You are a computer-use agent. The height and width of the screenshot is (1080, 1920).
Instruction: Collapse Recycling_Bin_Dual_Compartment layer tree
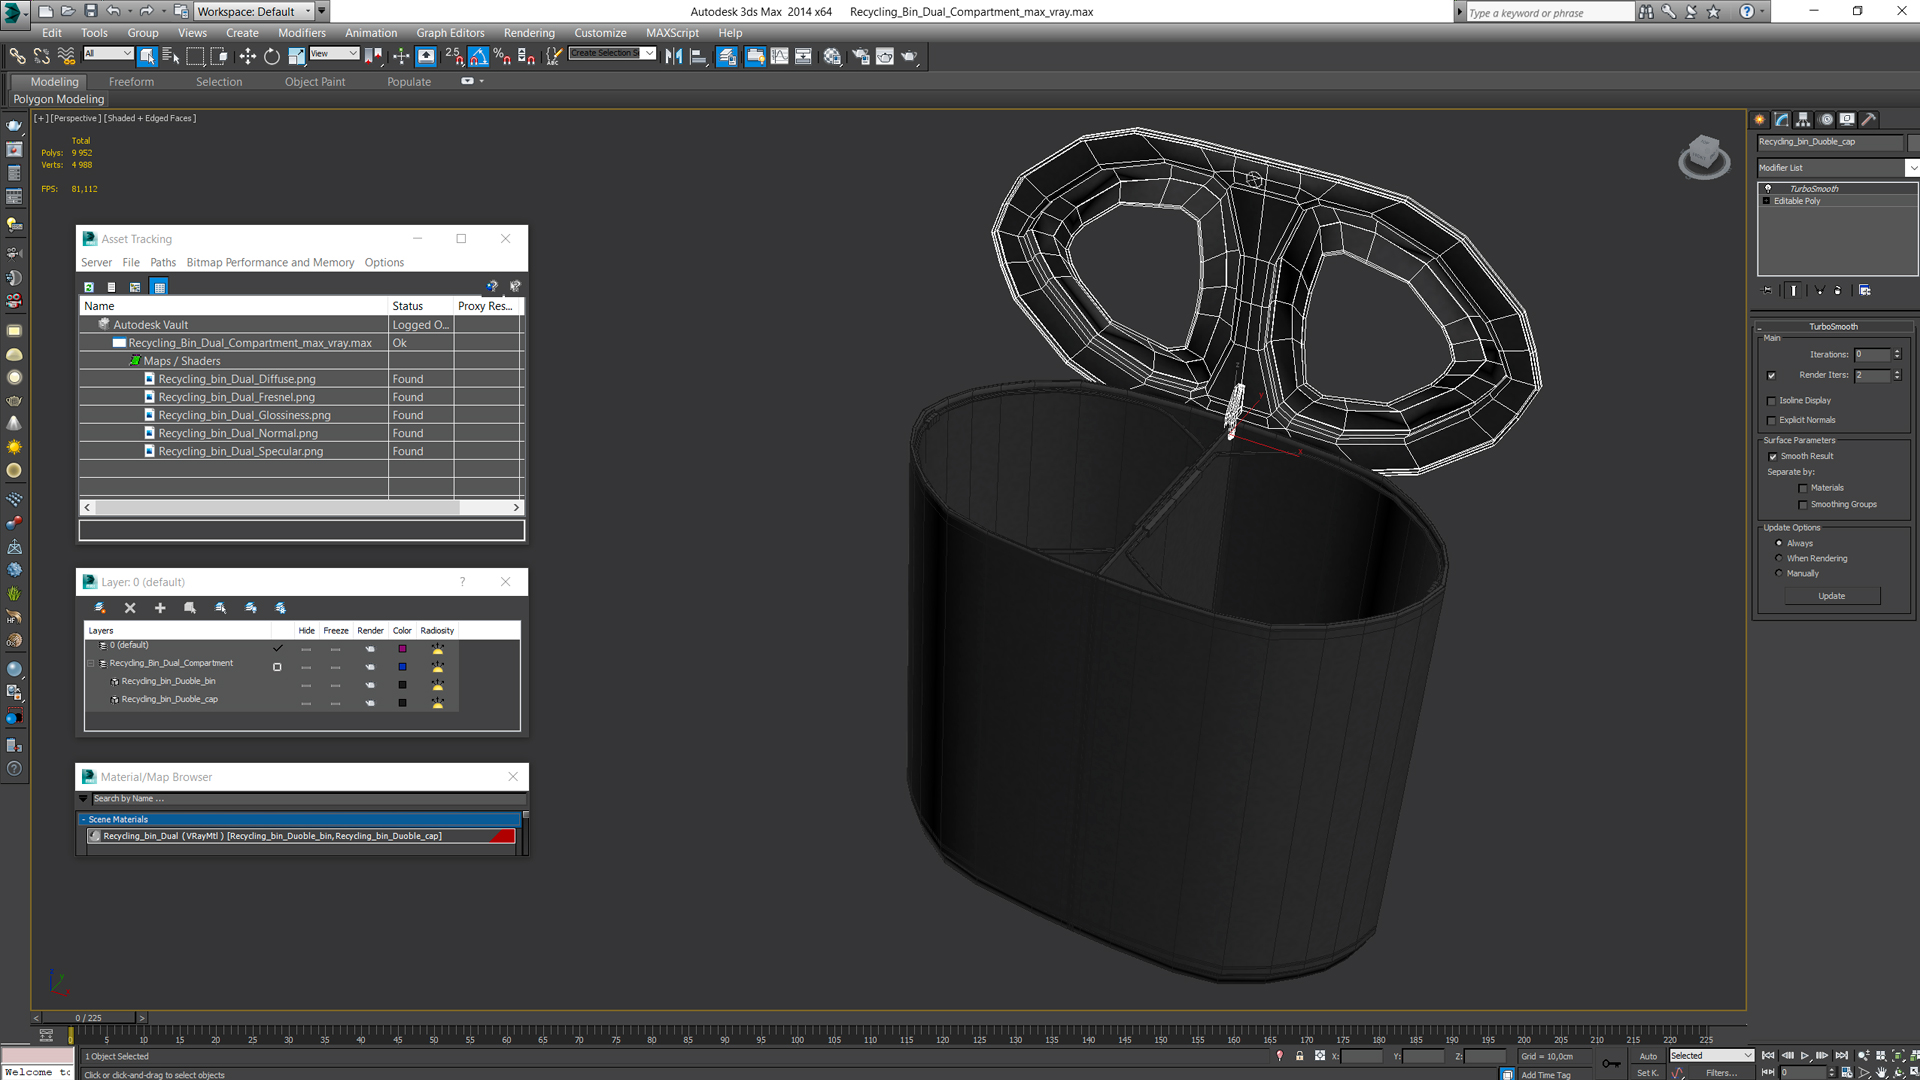pyautogui.click(x=91, y=663)
